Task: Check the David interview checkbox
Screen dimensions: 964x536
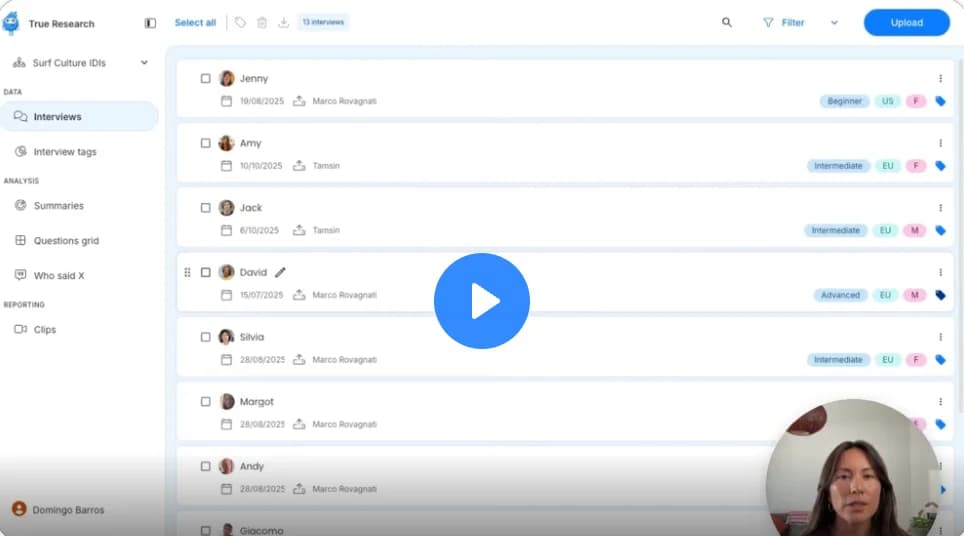Action: point(205,272)
